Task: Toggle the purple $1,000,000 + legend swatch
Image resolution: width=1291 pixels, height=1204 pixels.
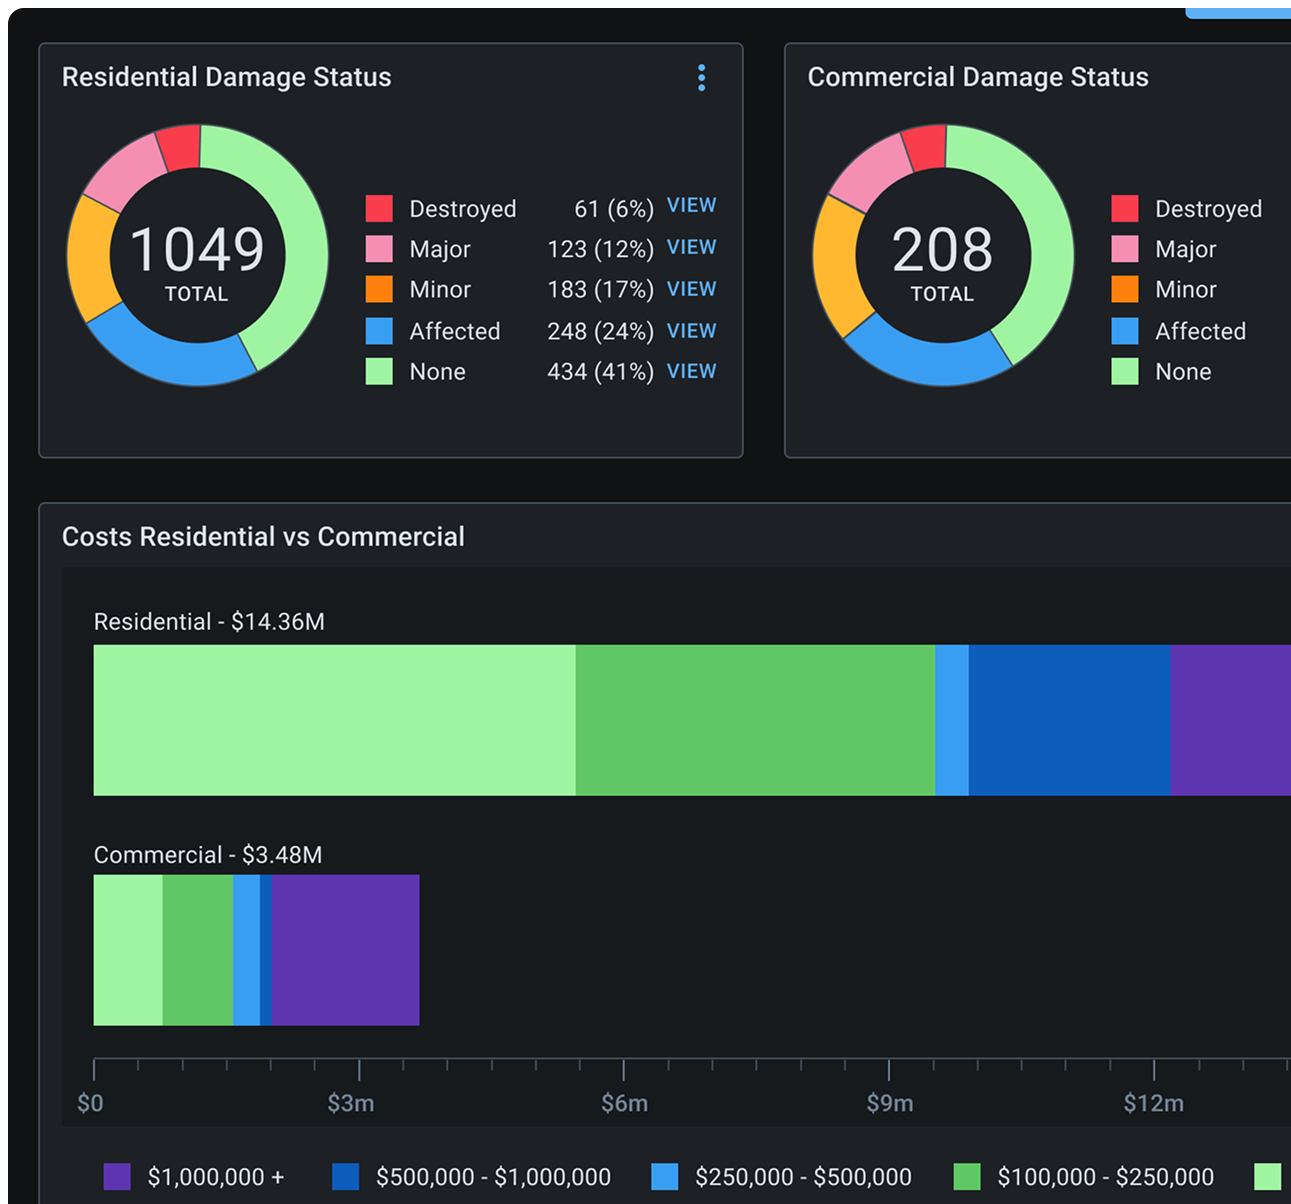Action: pos(117,1176)
